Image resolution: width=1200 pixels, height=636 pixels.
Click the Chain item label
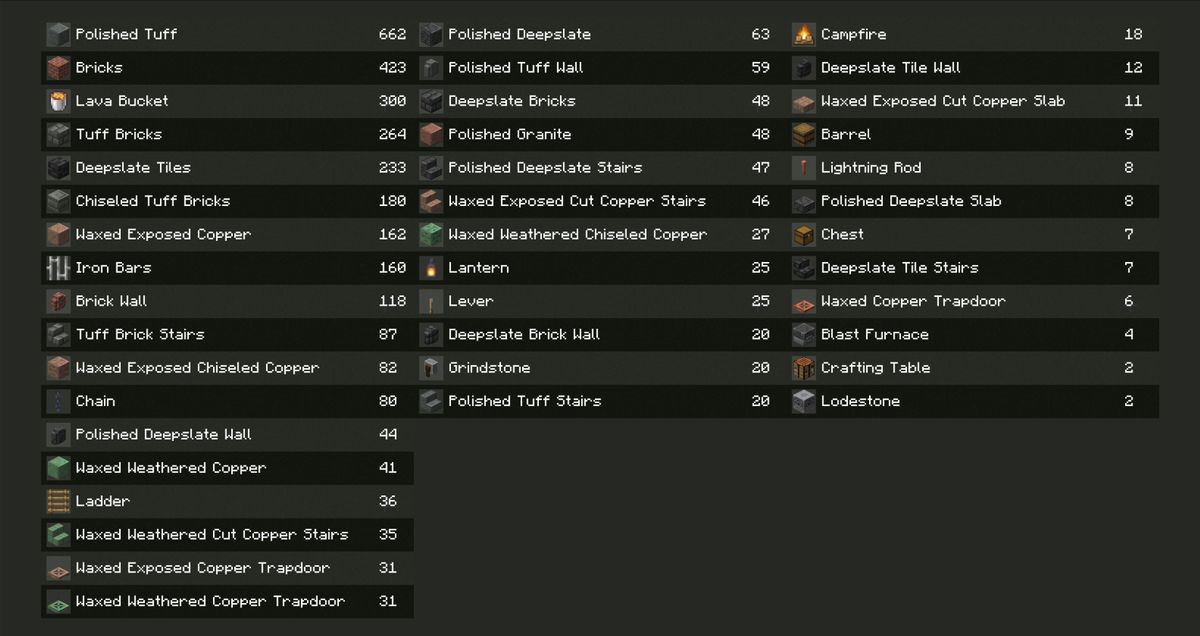click(x=95, y=401)
